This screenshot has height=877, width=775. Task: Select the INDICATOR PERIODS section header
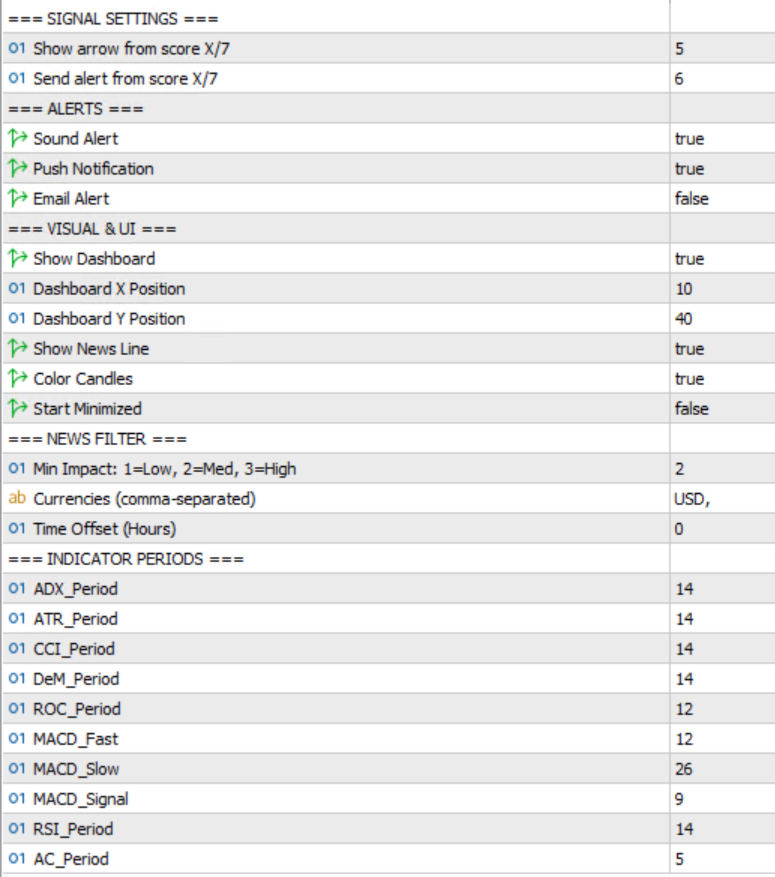125,559
